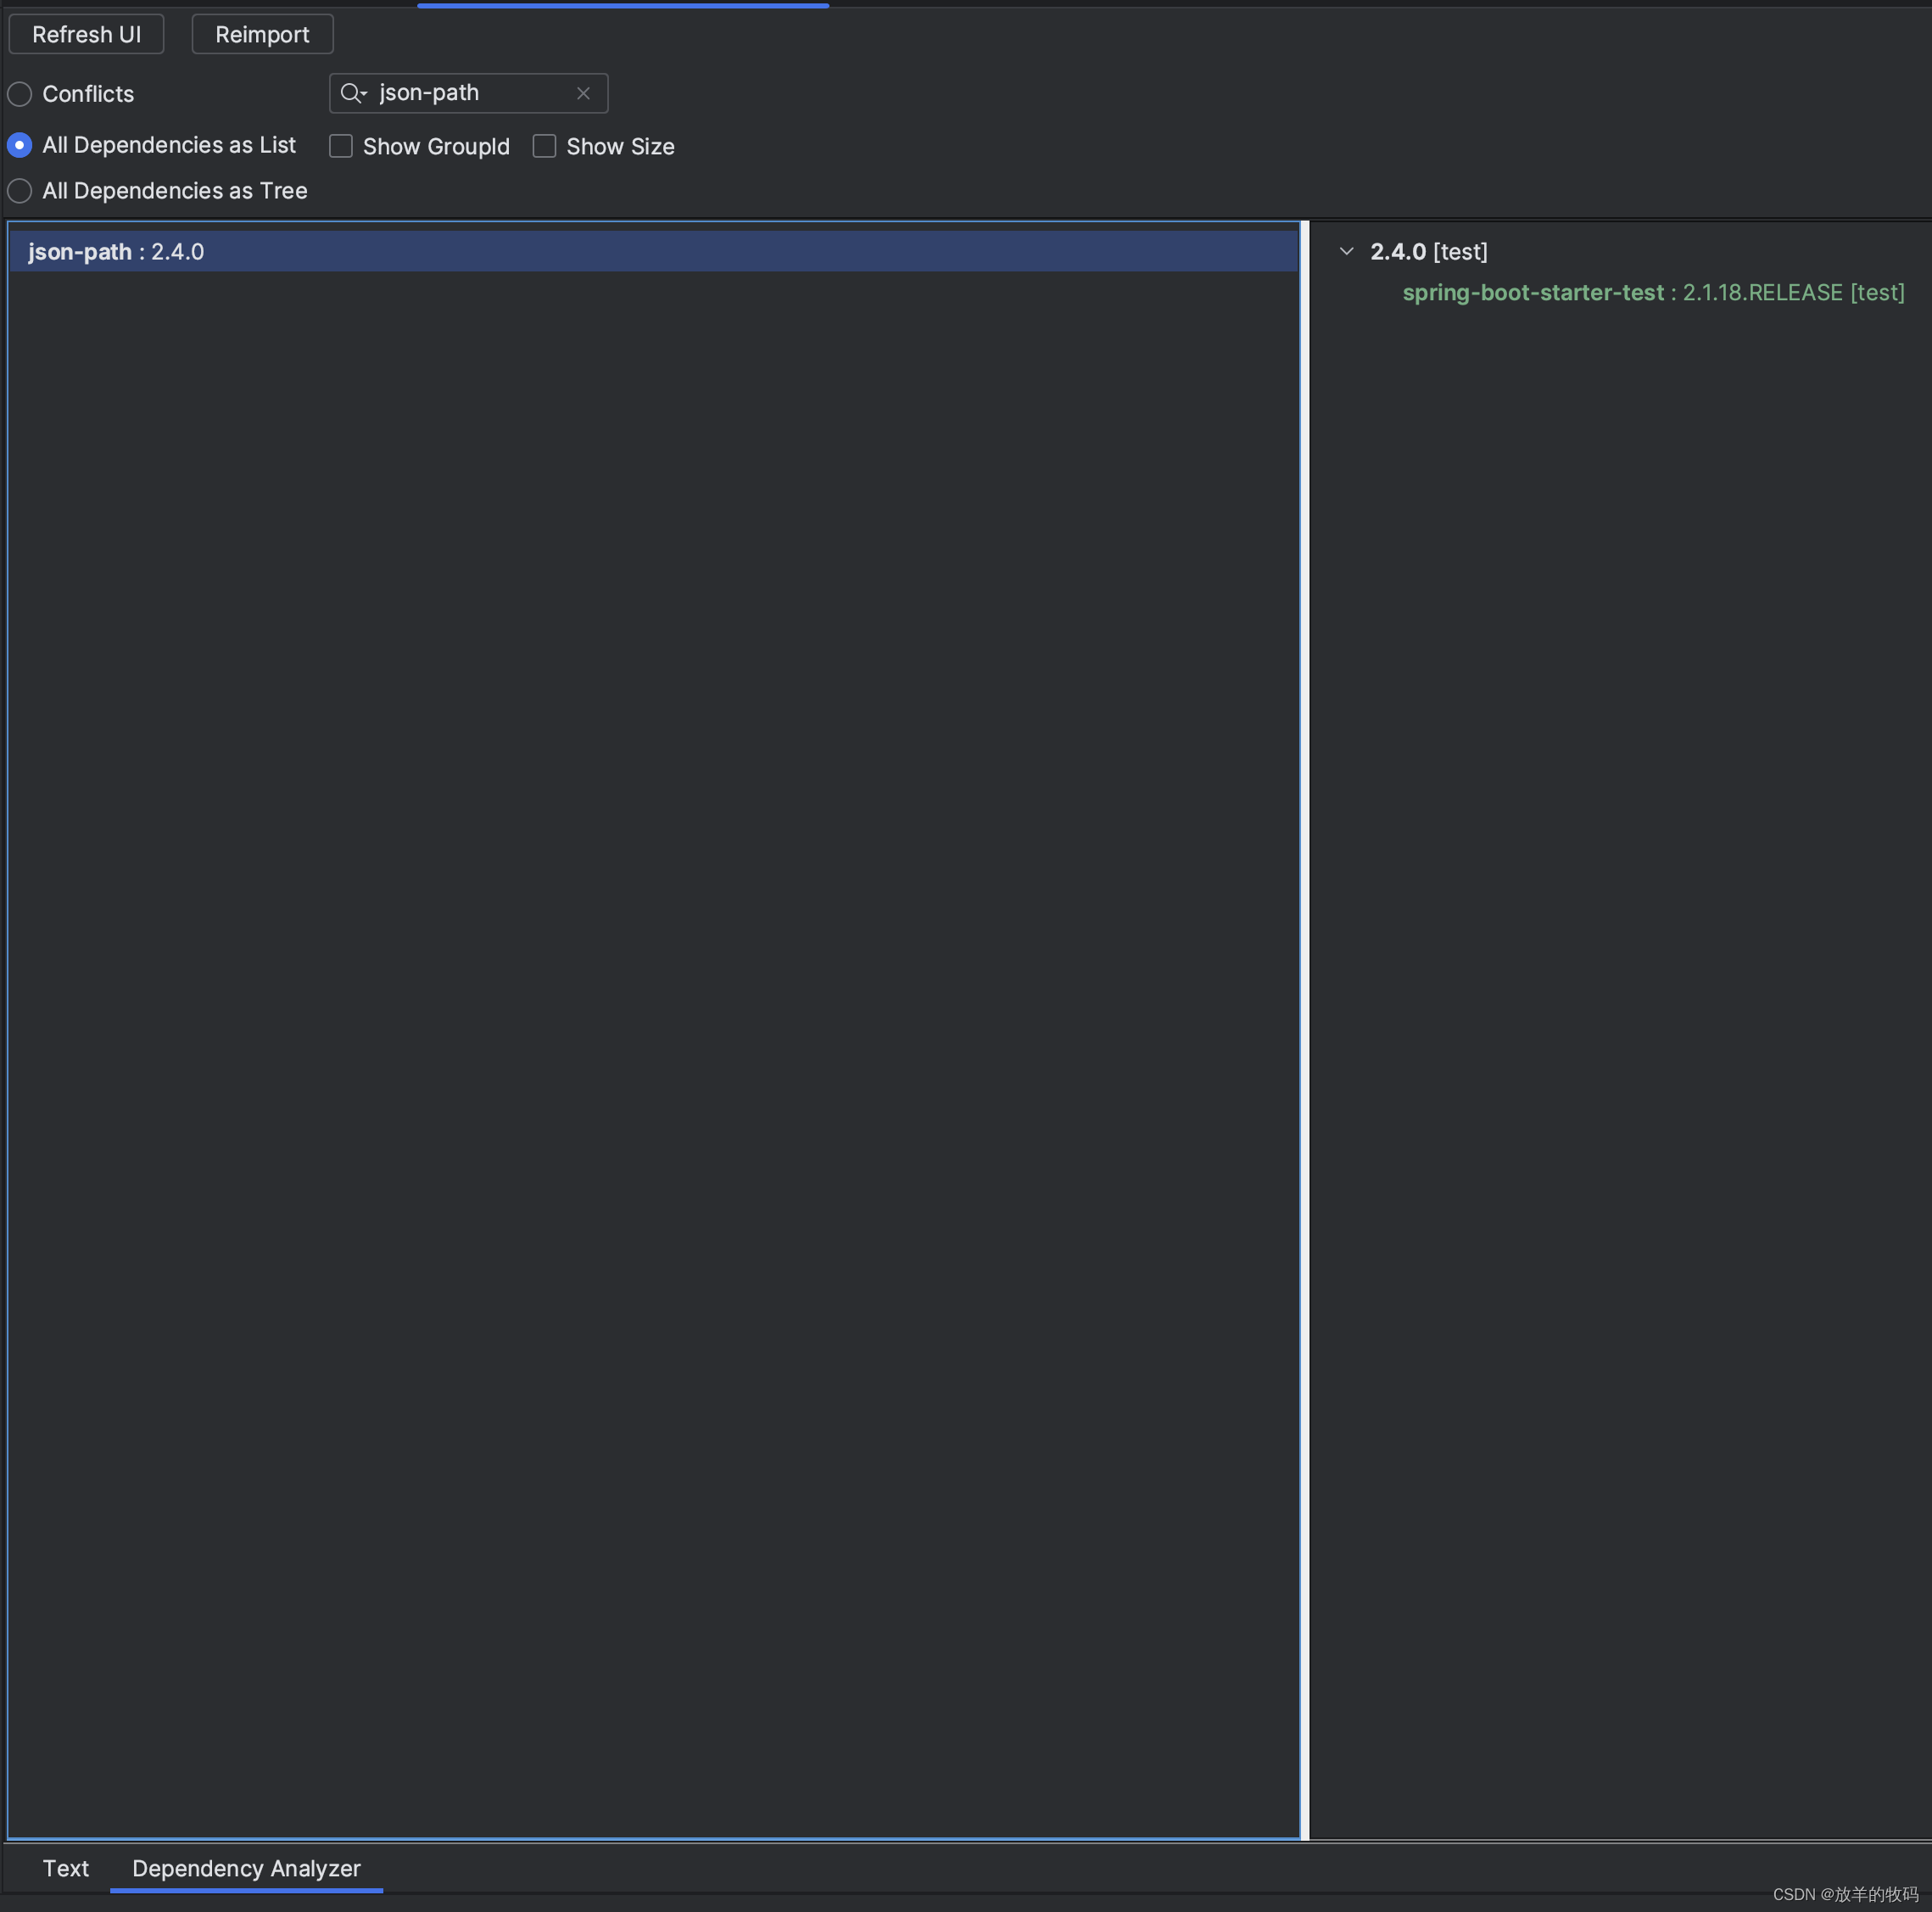Enable the Show GroupId checkbox
The width and height of the screenshot is (1932, 1912).
340,146
